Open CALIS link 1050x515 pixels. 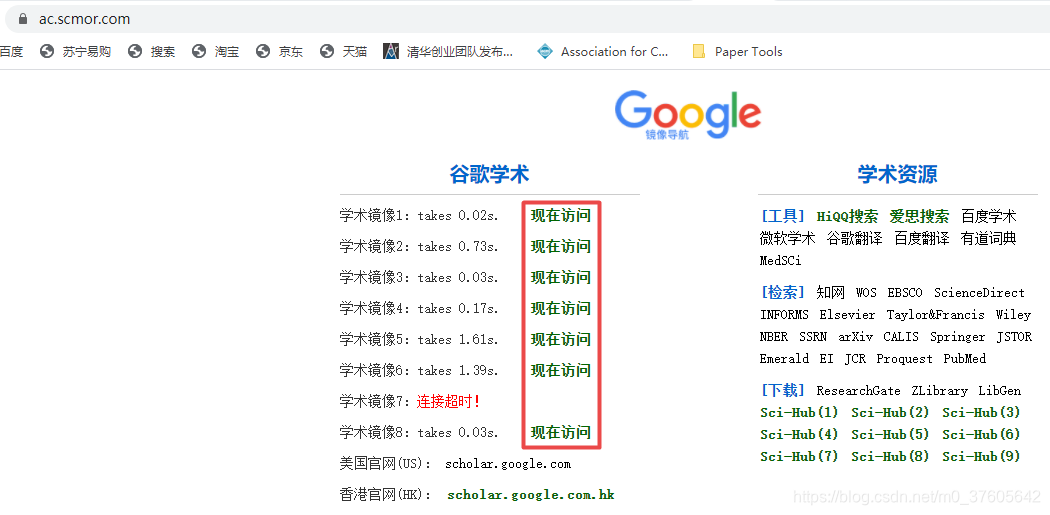[901, 337]
